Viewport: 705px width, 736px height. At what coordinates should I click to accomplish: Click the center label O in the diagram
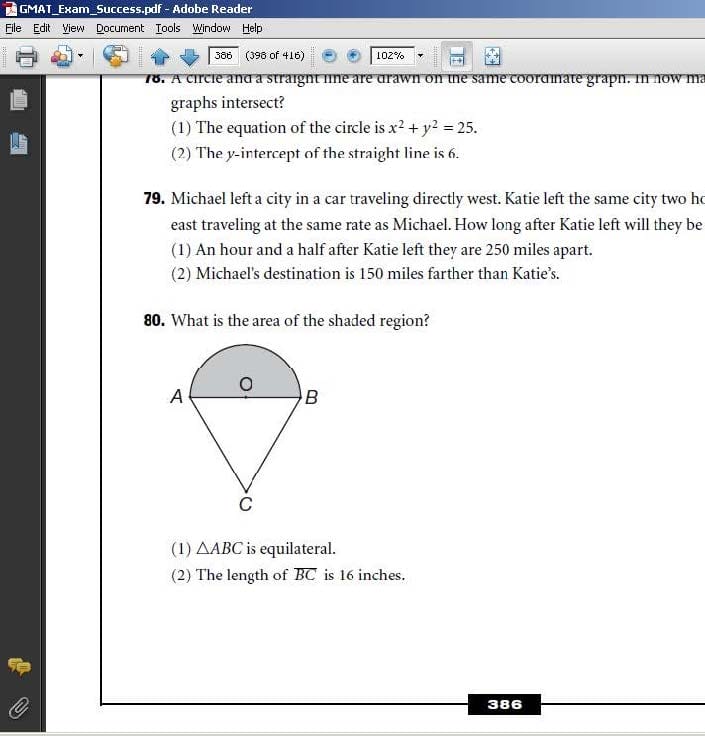click(x=246, y=384)
